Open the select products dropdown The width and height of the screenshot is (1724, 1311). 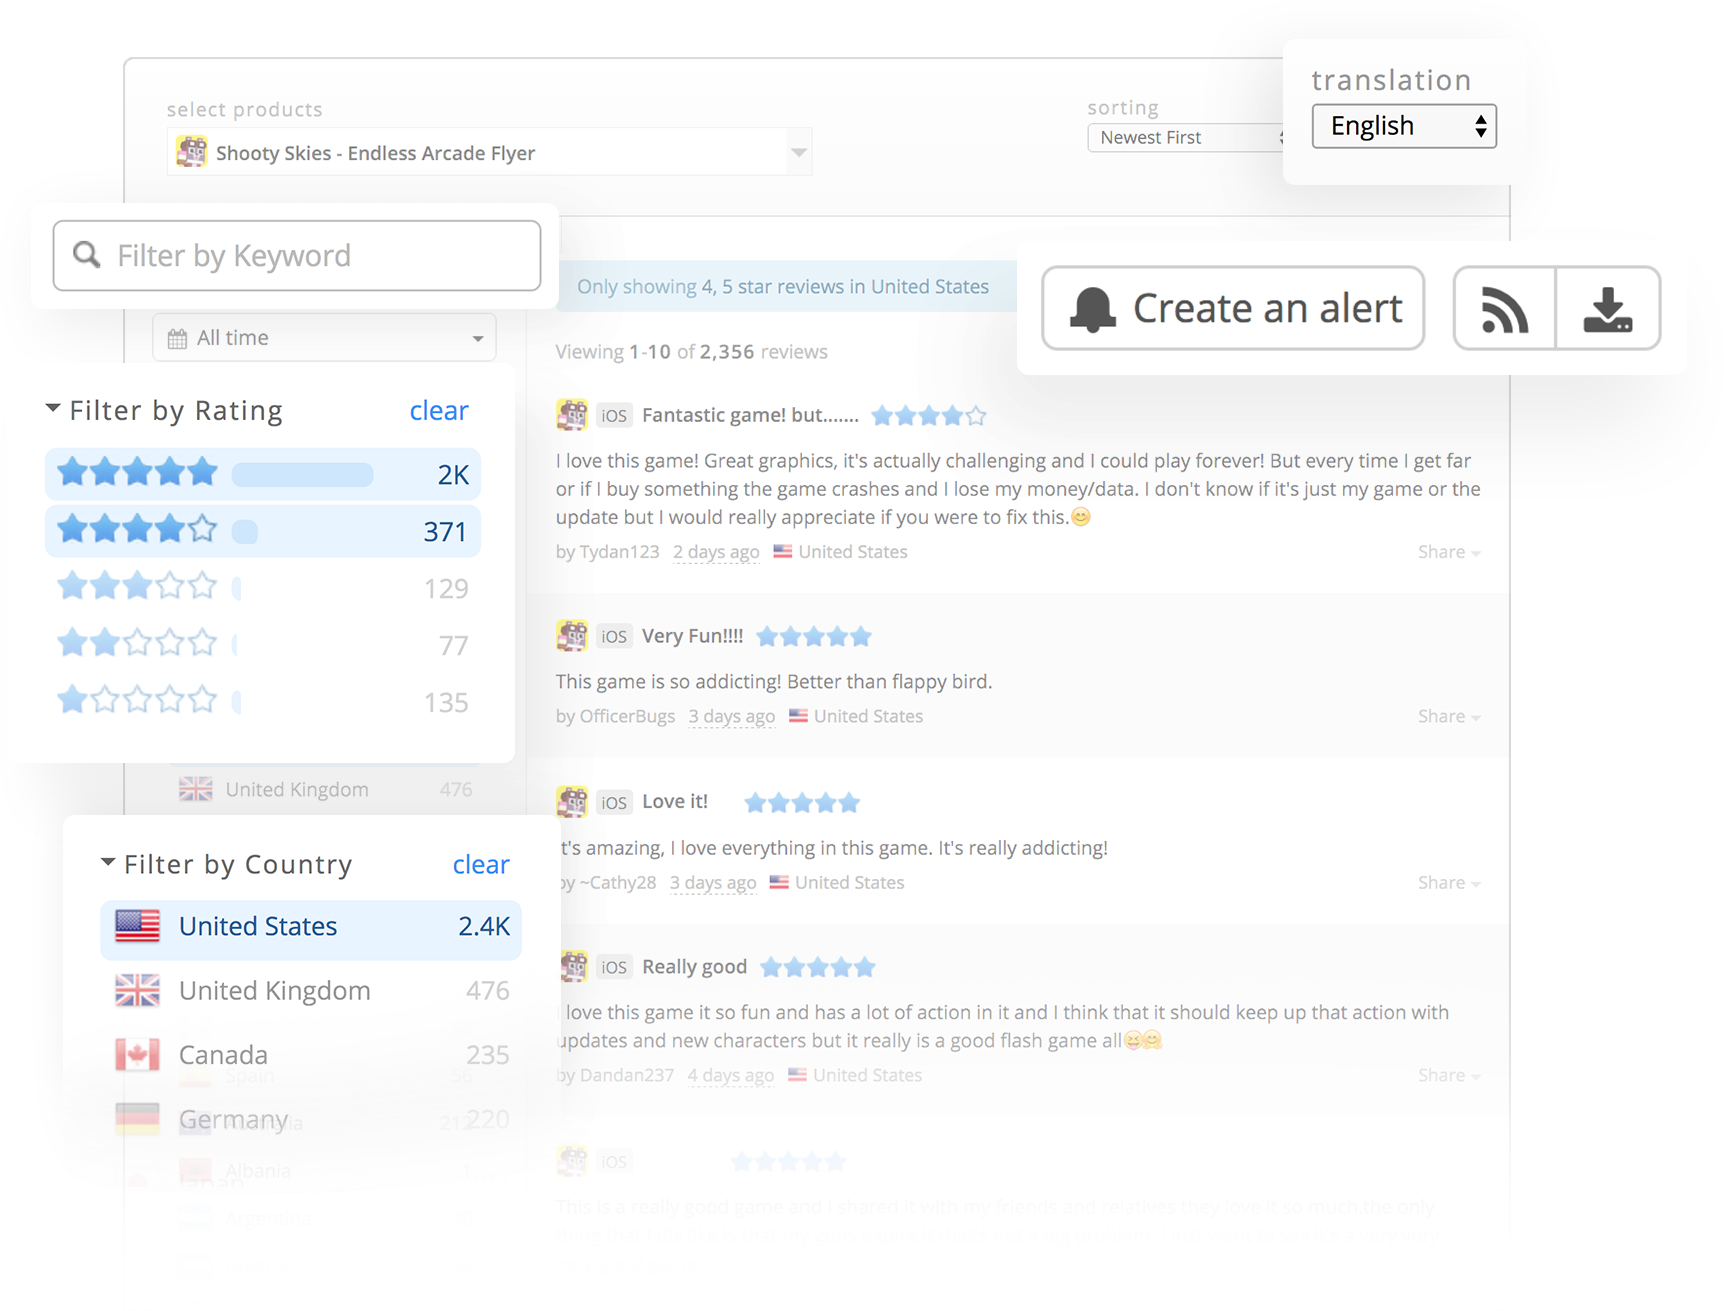pyautogui.click(x=489, y=152)
